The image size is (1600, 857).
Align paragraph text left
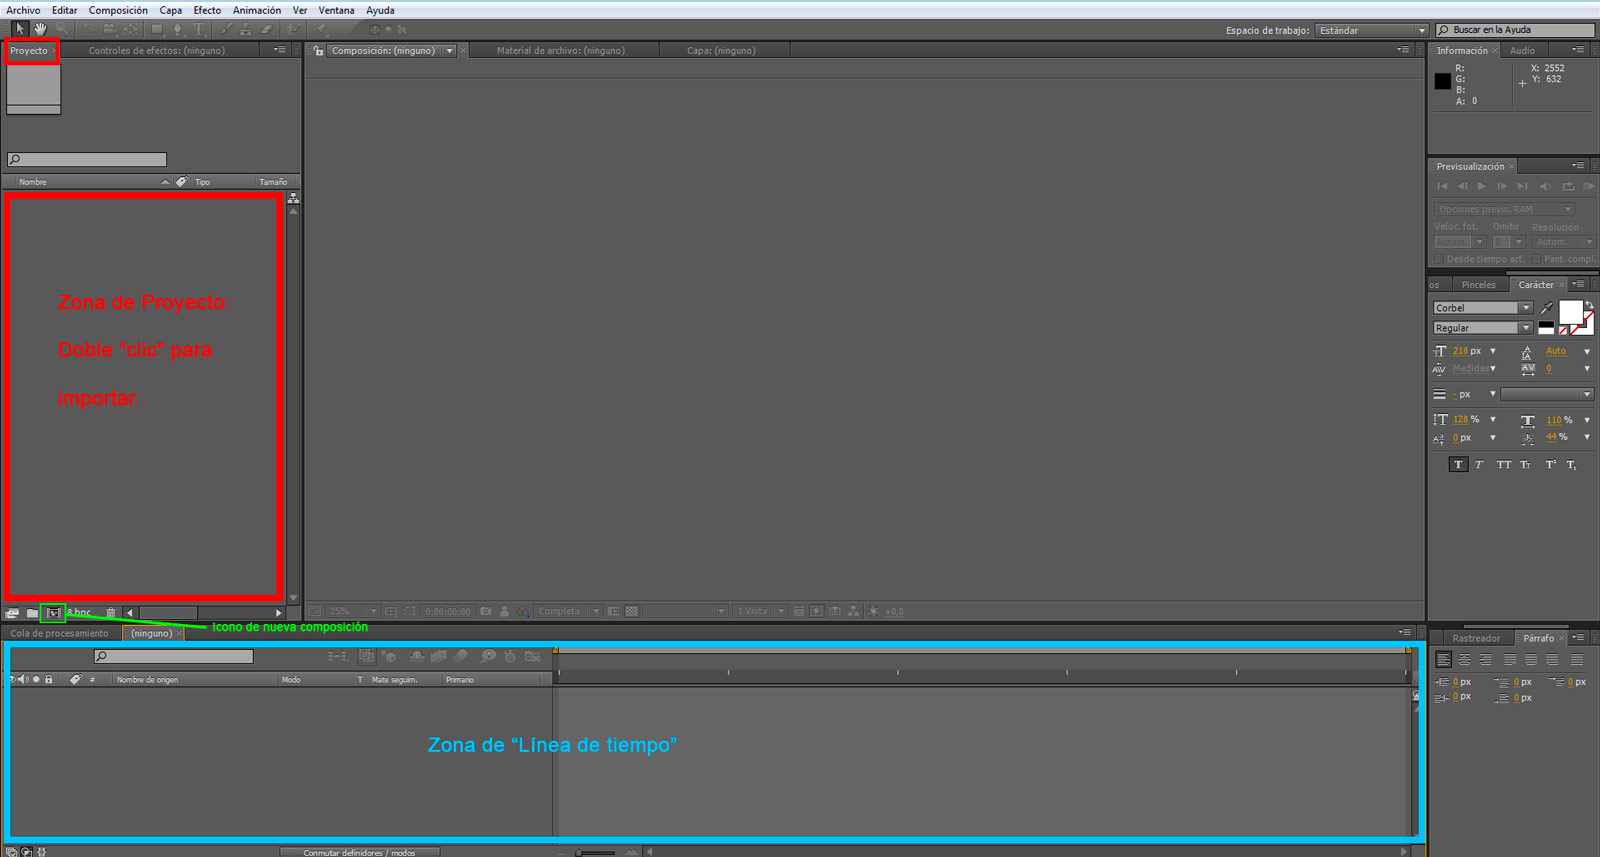pos(1443,660)
